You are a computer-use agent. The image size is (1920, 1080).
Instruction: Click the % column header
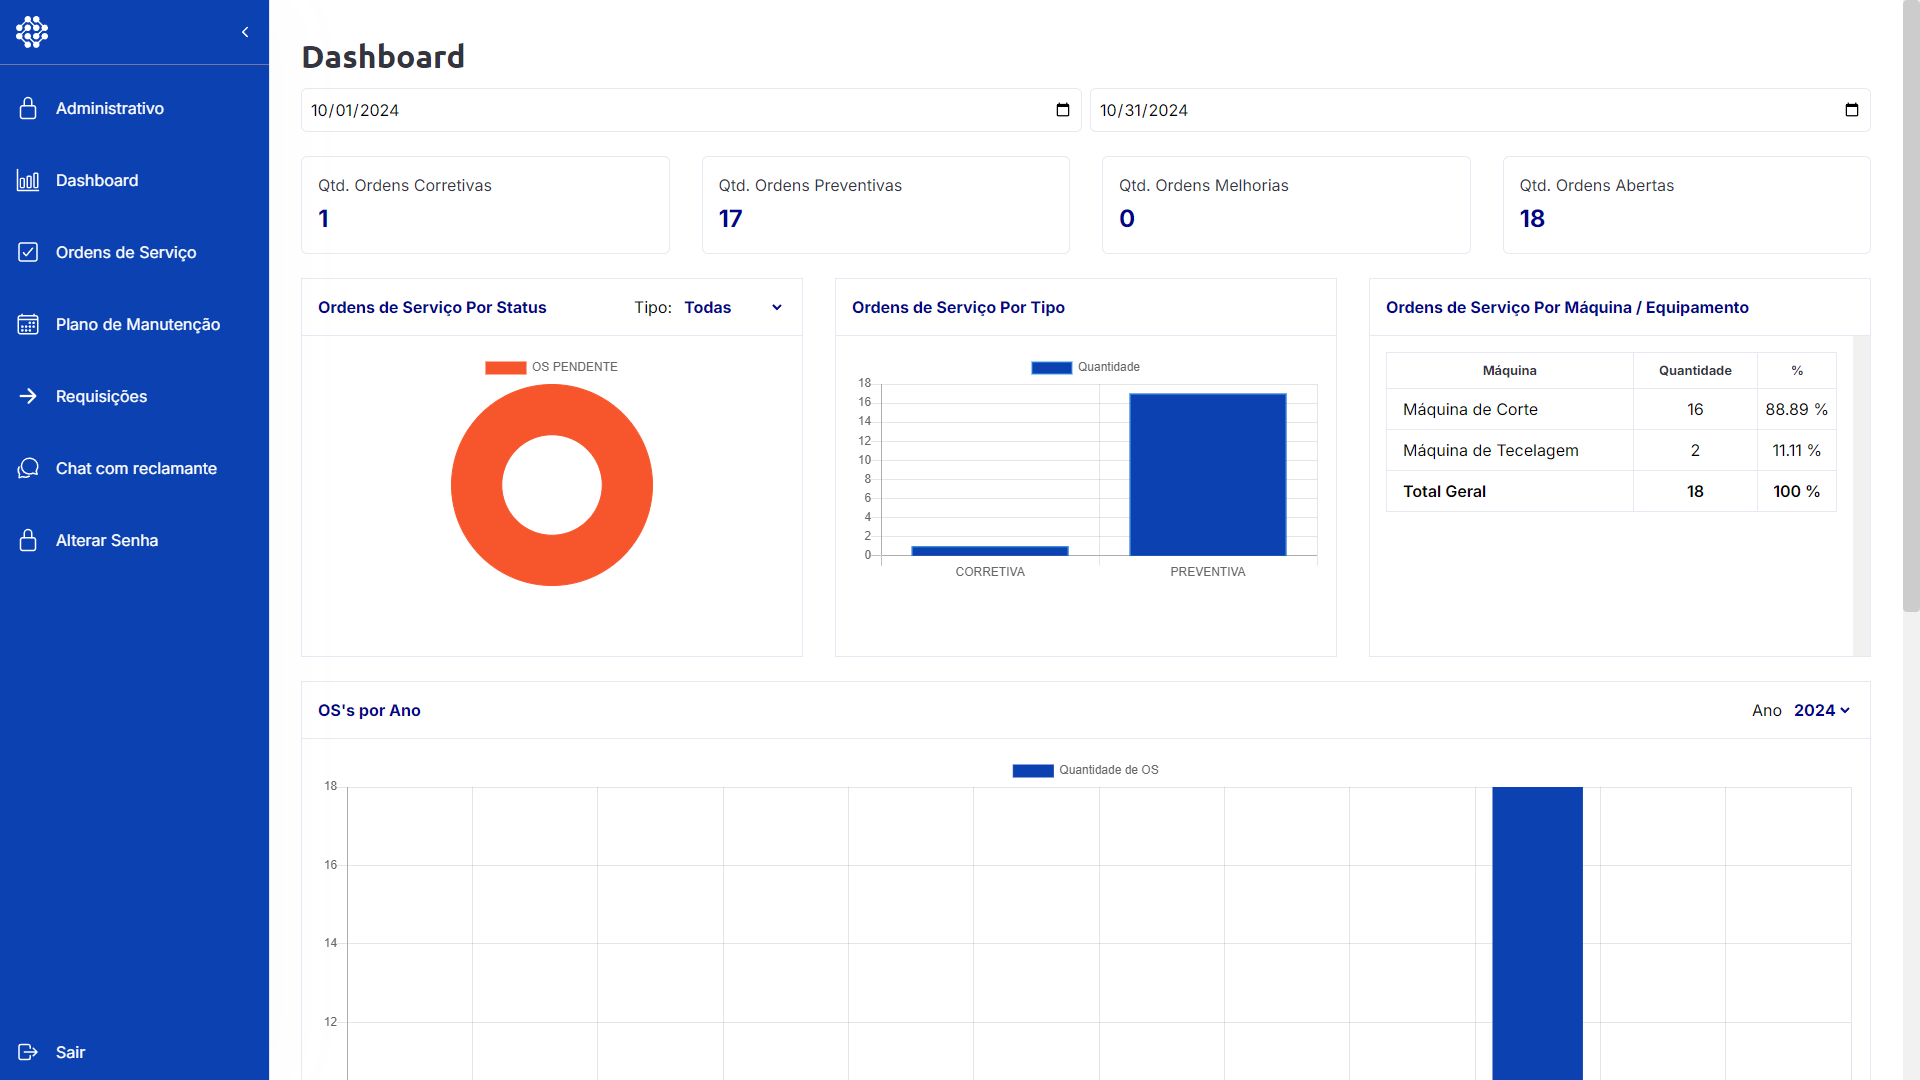click(1797, 370)
